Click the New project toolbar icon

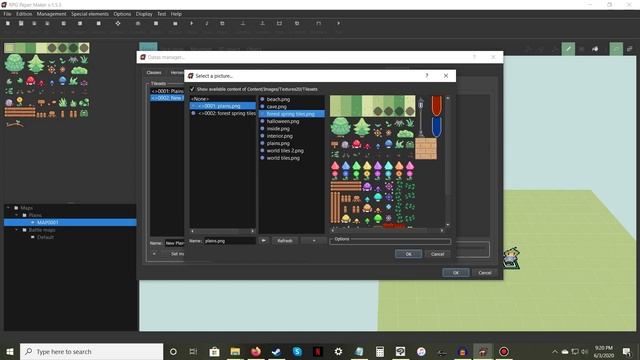(x=8, y=24)
